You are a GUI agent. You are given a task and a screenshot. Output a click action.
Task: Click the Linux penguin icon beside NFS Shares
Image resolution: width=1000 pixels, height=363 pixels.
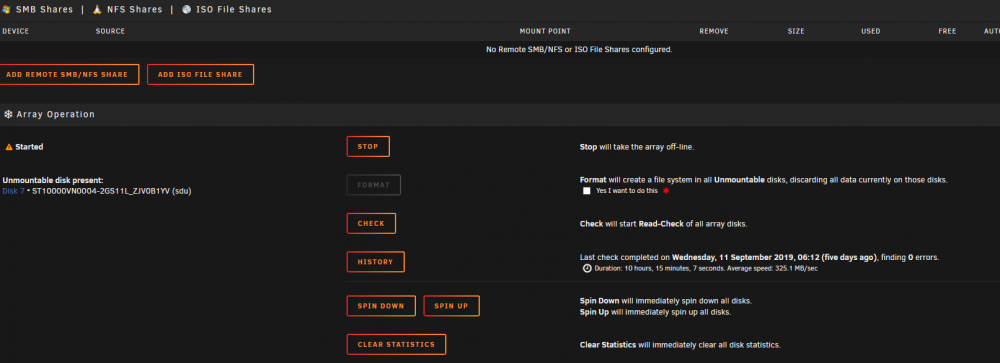pos(97,10)
